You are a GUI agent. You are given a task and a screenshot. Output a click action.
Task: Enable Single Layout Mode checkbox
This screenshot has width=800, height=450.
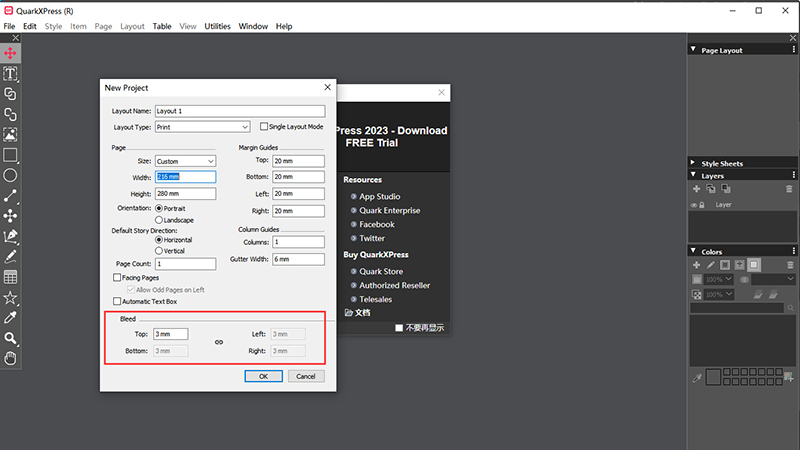pos(264,126)
